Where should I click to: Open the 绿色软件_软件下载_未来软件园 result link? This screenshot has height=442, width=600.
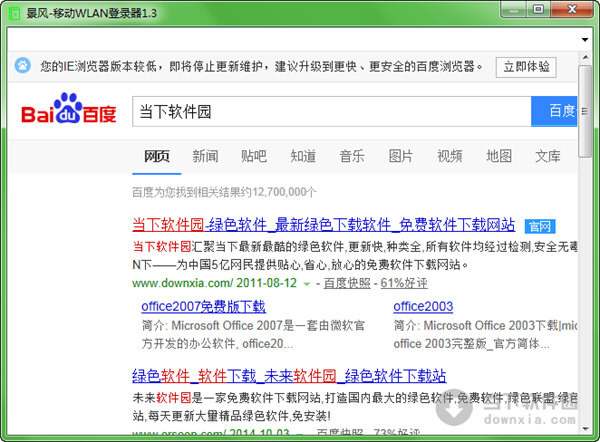coord(289,376)
